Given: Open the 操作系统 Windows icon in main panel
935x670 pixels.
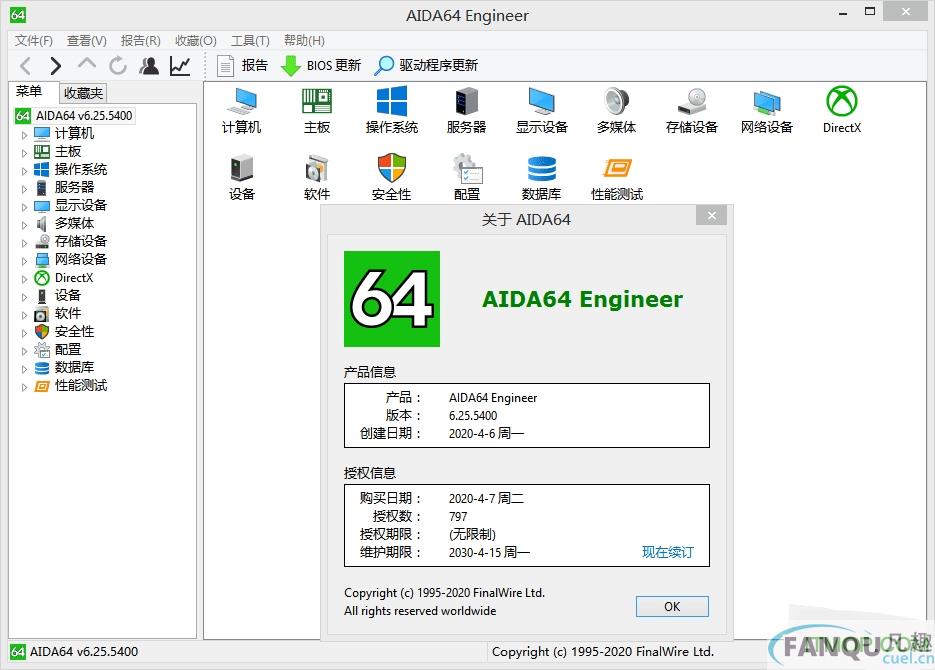Looking at the screenshot, I should [392, 110].
